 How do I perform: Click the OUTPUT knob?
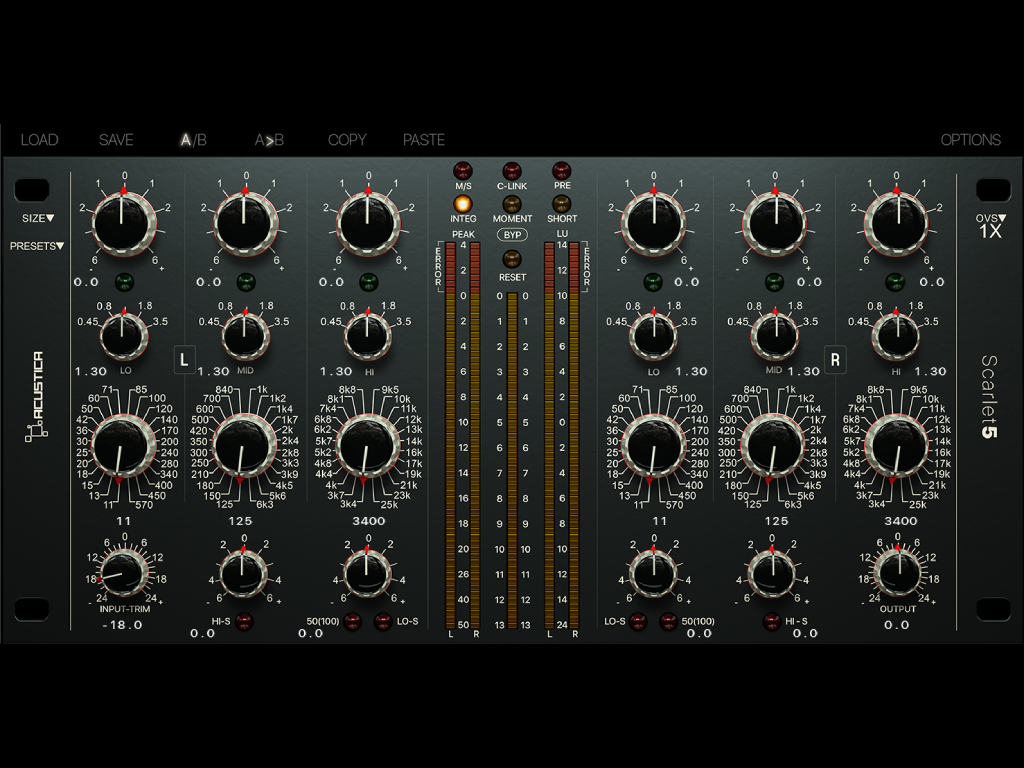(897, 573)
